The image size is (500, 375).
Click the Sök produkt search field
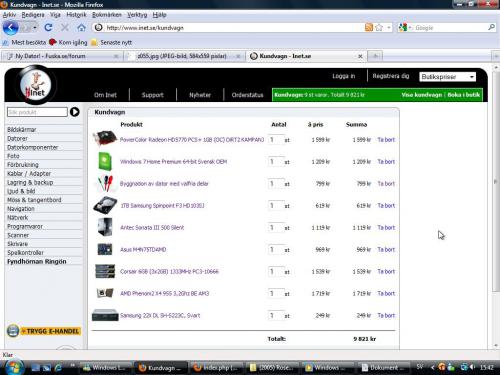click(37, 112)
